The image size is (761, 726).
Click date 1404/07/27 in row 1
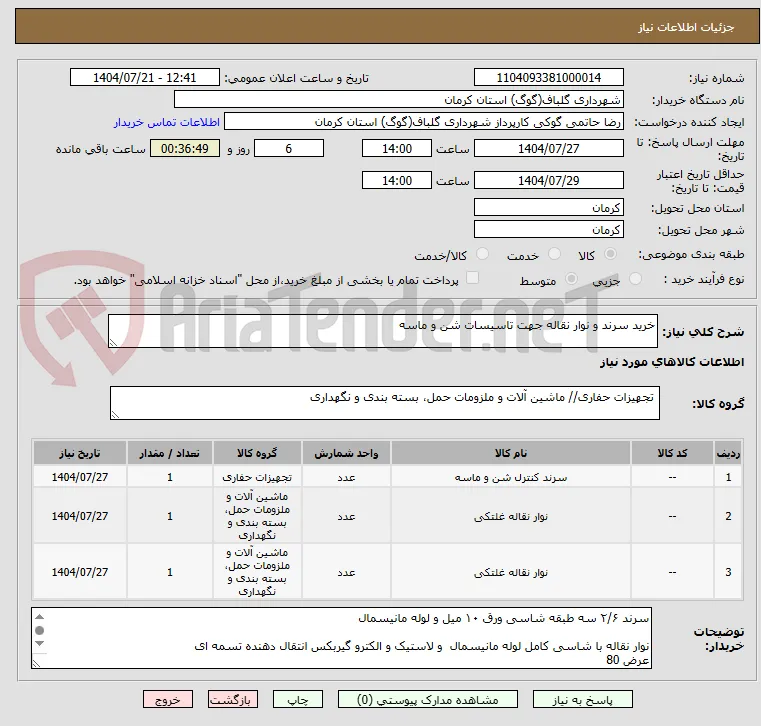[x=80, y=478]
